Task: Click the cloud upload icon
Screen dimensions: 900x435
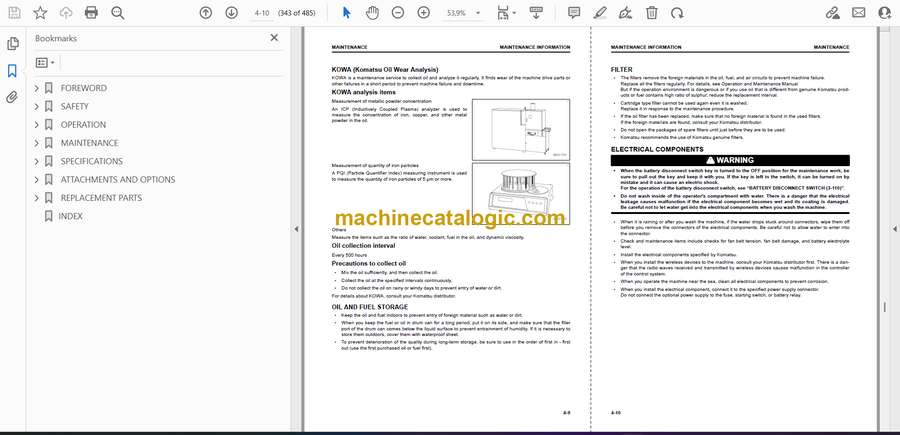Action: pyautogui.click(x=66, y=13)
